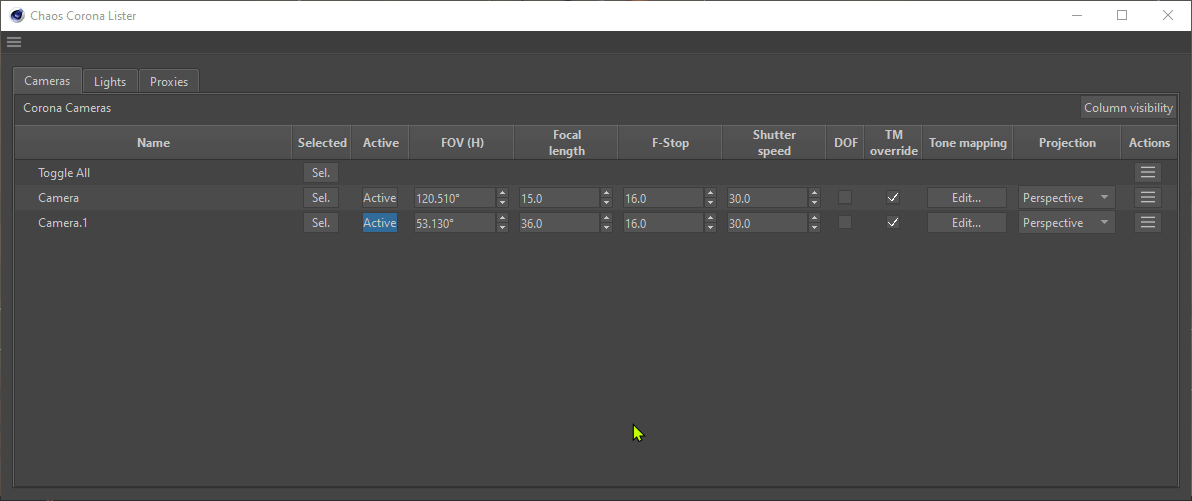Increase Camera focal length with up arrow
Screen dimensions: 1192x501
pyautogui.click(x=607, y=193)
